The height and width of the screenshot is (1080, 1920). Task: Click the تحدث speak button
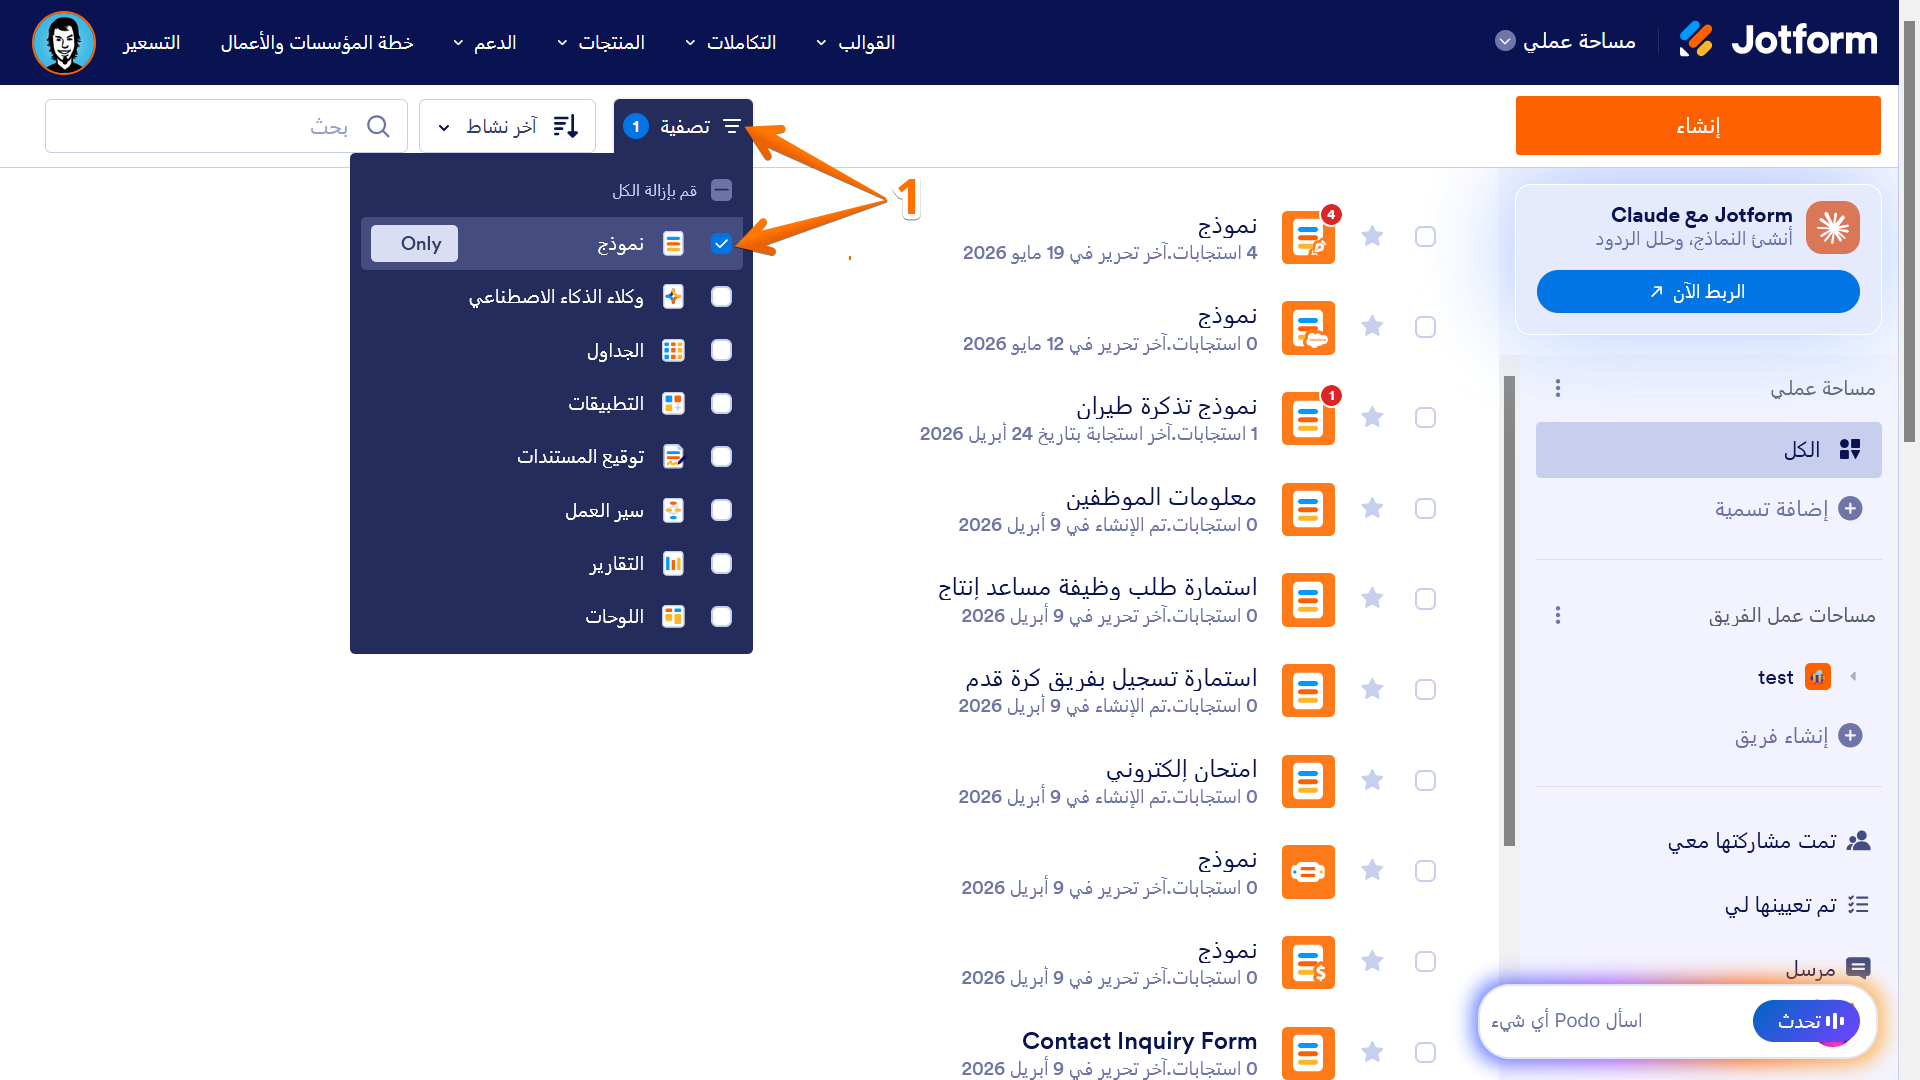tap(1806, 1021)
